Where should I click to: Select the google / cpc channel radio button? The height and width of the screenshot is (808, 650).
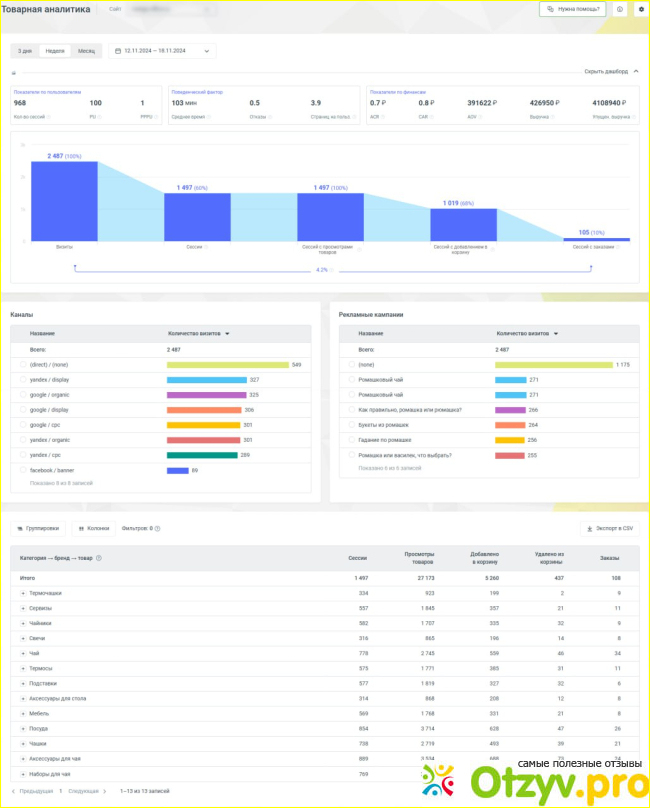(x=23, y=425)
